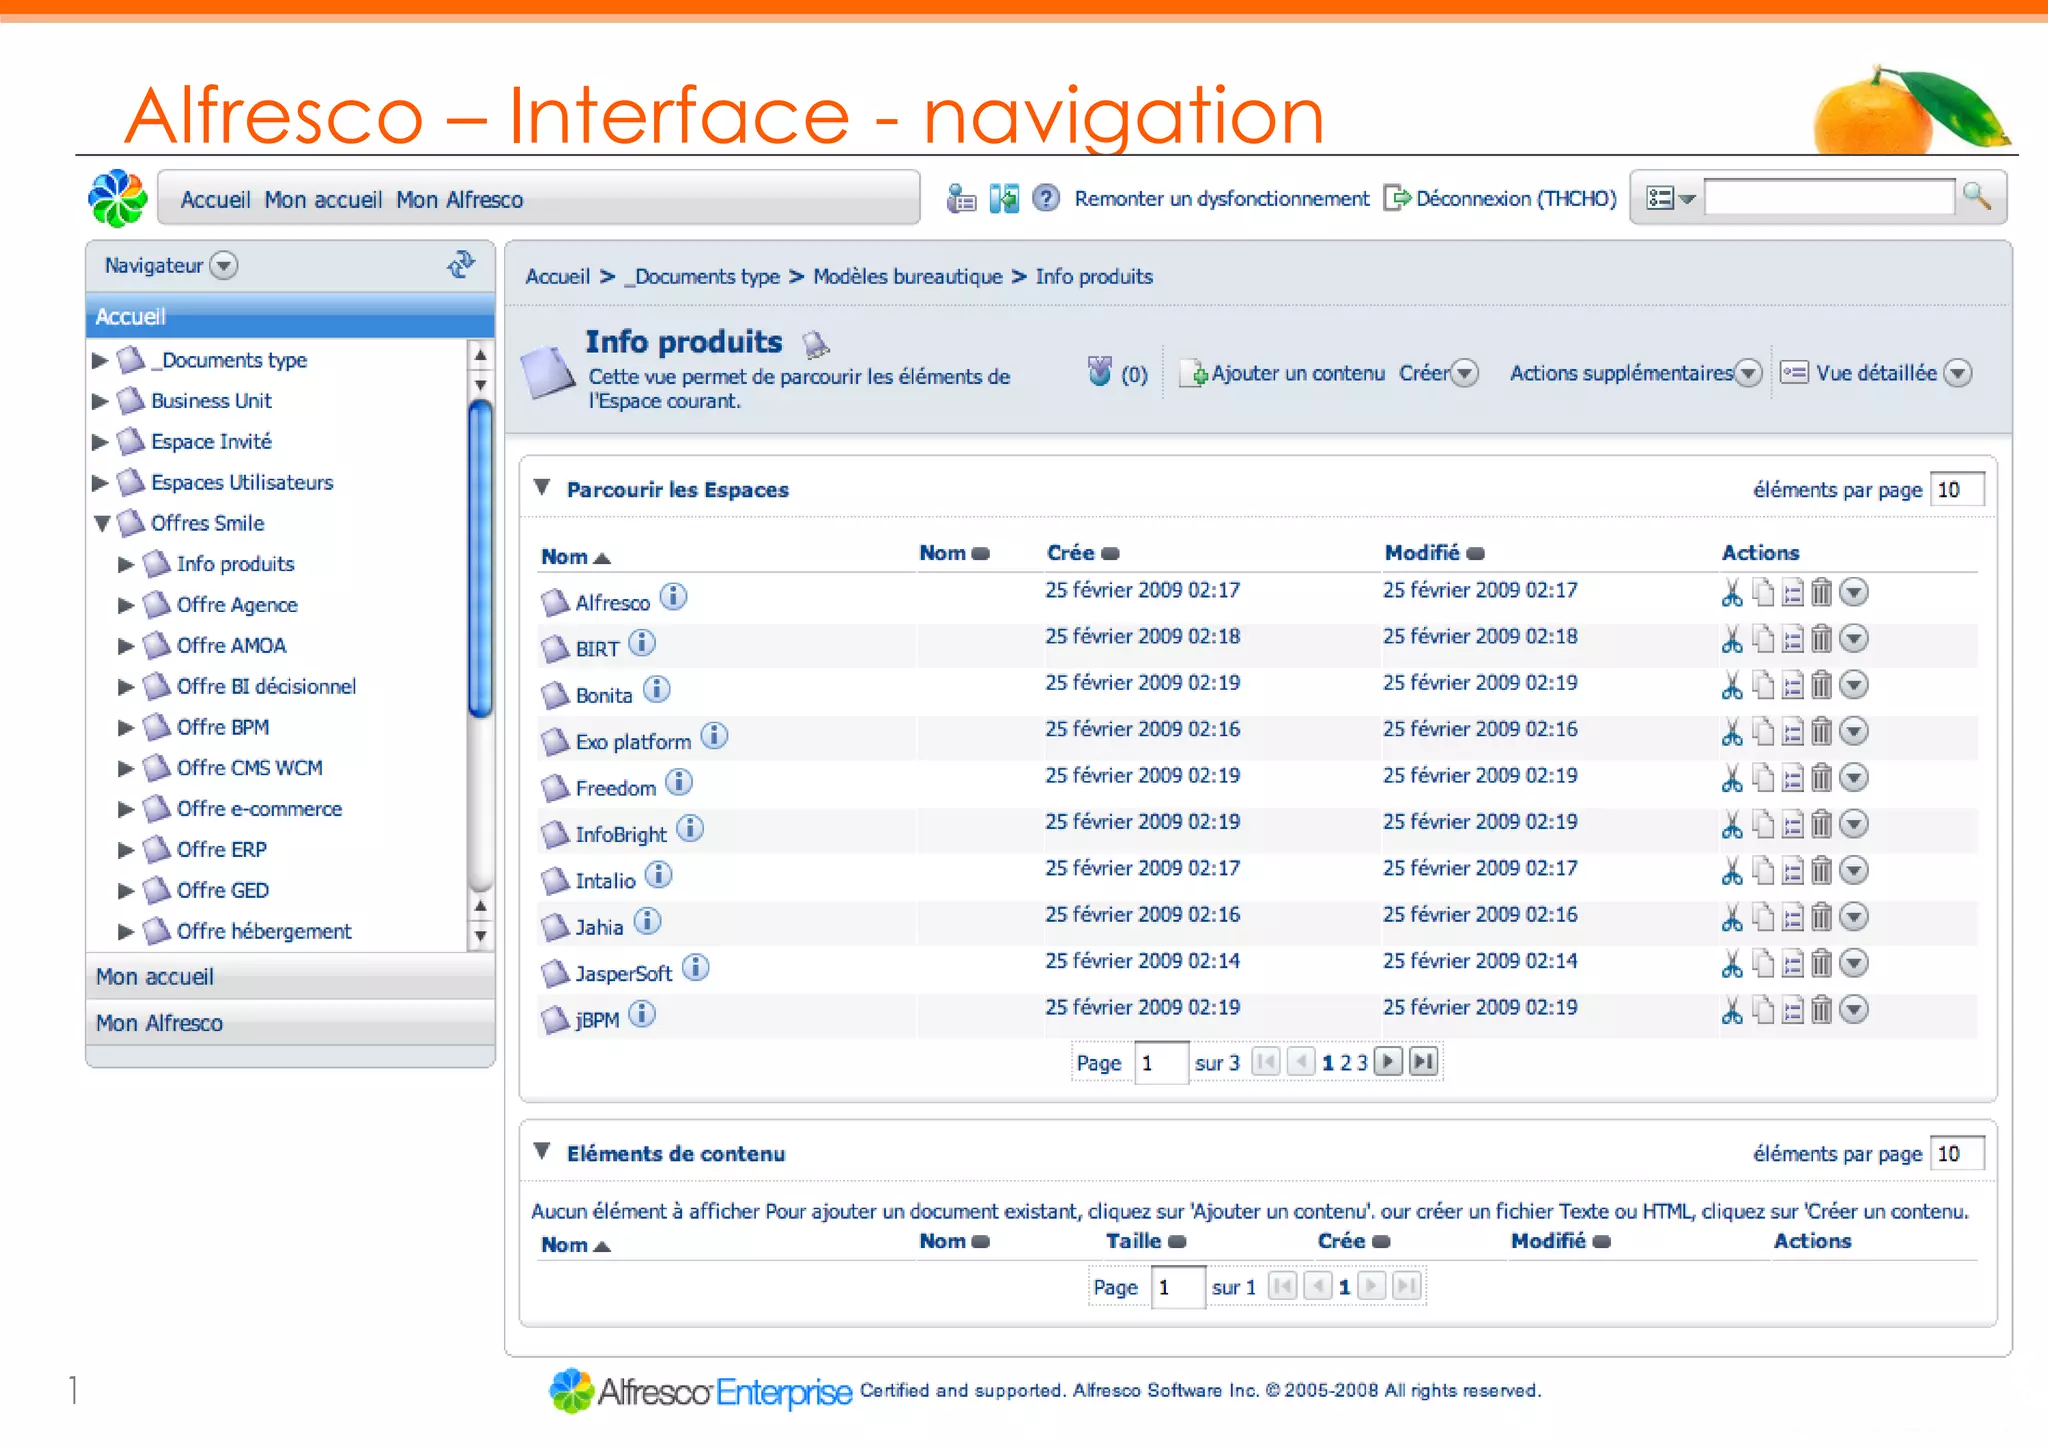Click the delete trash icon for BIRT row
2048x1447 pixels.
coord(1821,639)
